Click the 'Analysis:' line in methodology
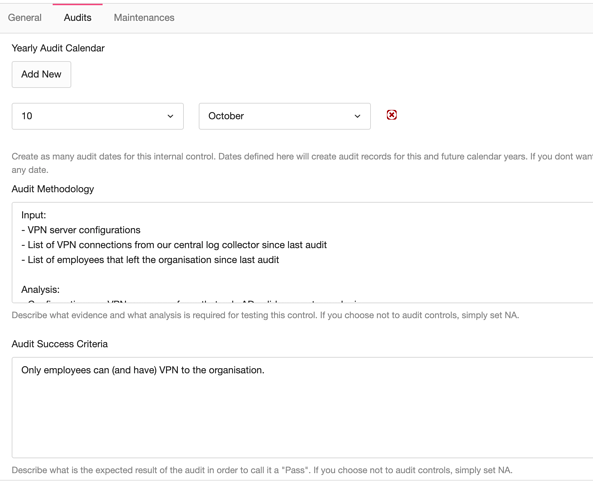Screen dimensions: 593x500 point(40,290)
